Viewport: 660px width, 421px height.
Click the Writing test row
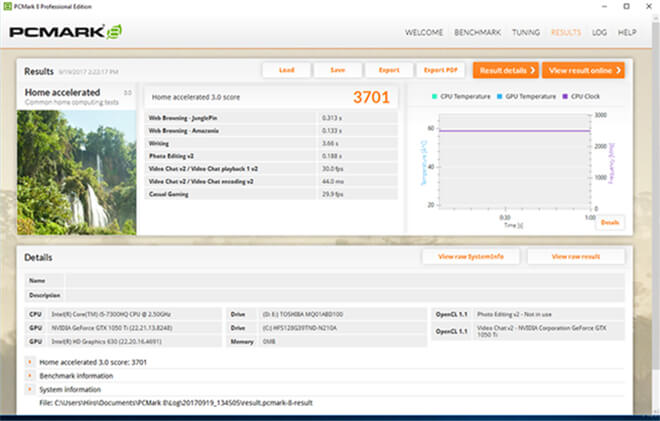pos(271,144)
